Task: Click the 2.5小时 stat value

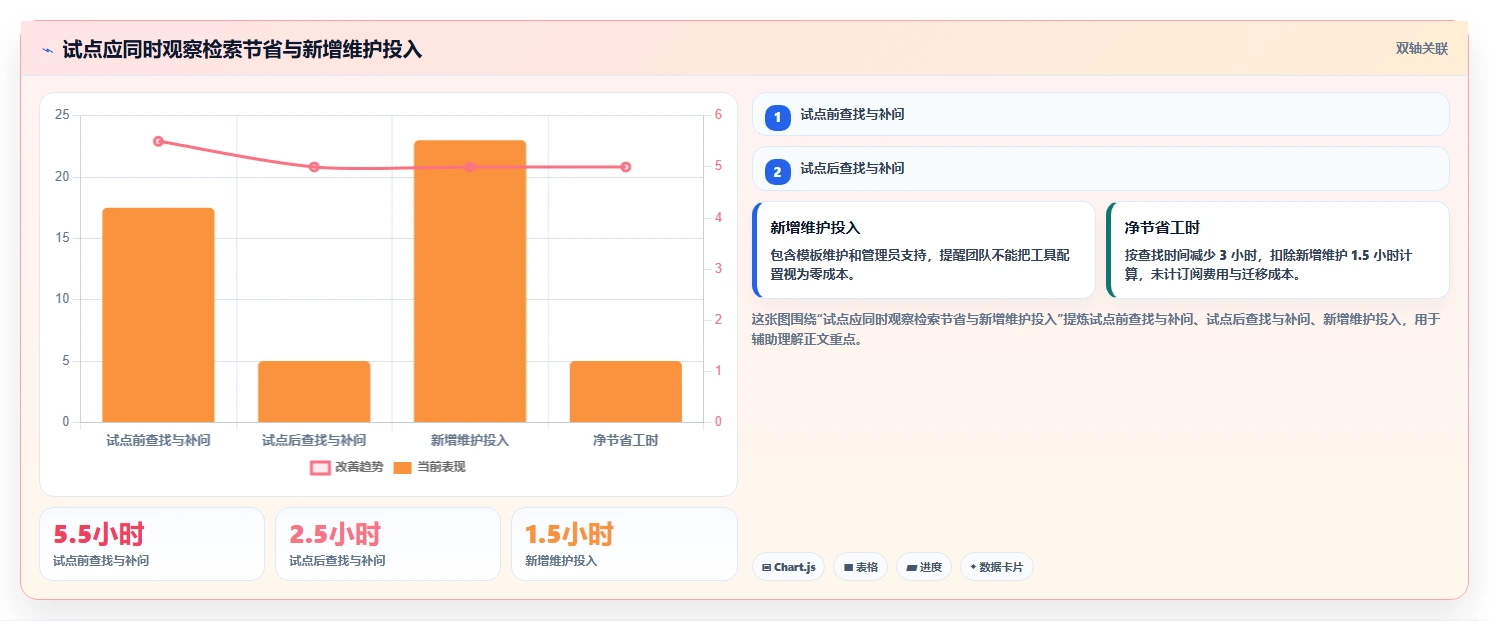Action: pos(335,534)
